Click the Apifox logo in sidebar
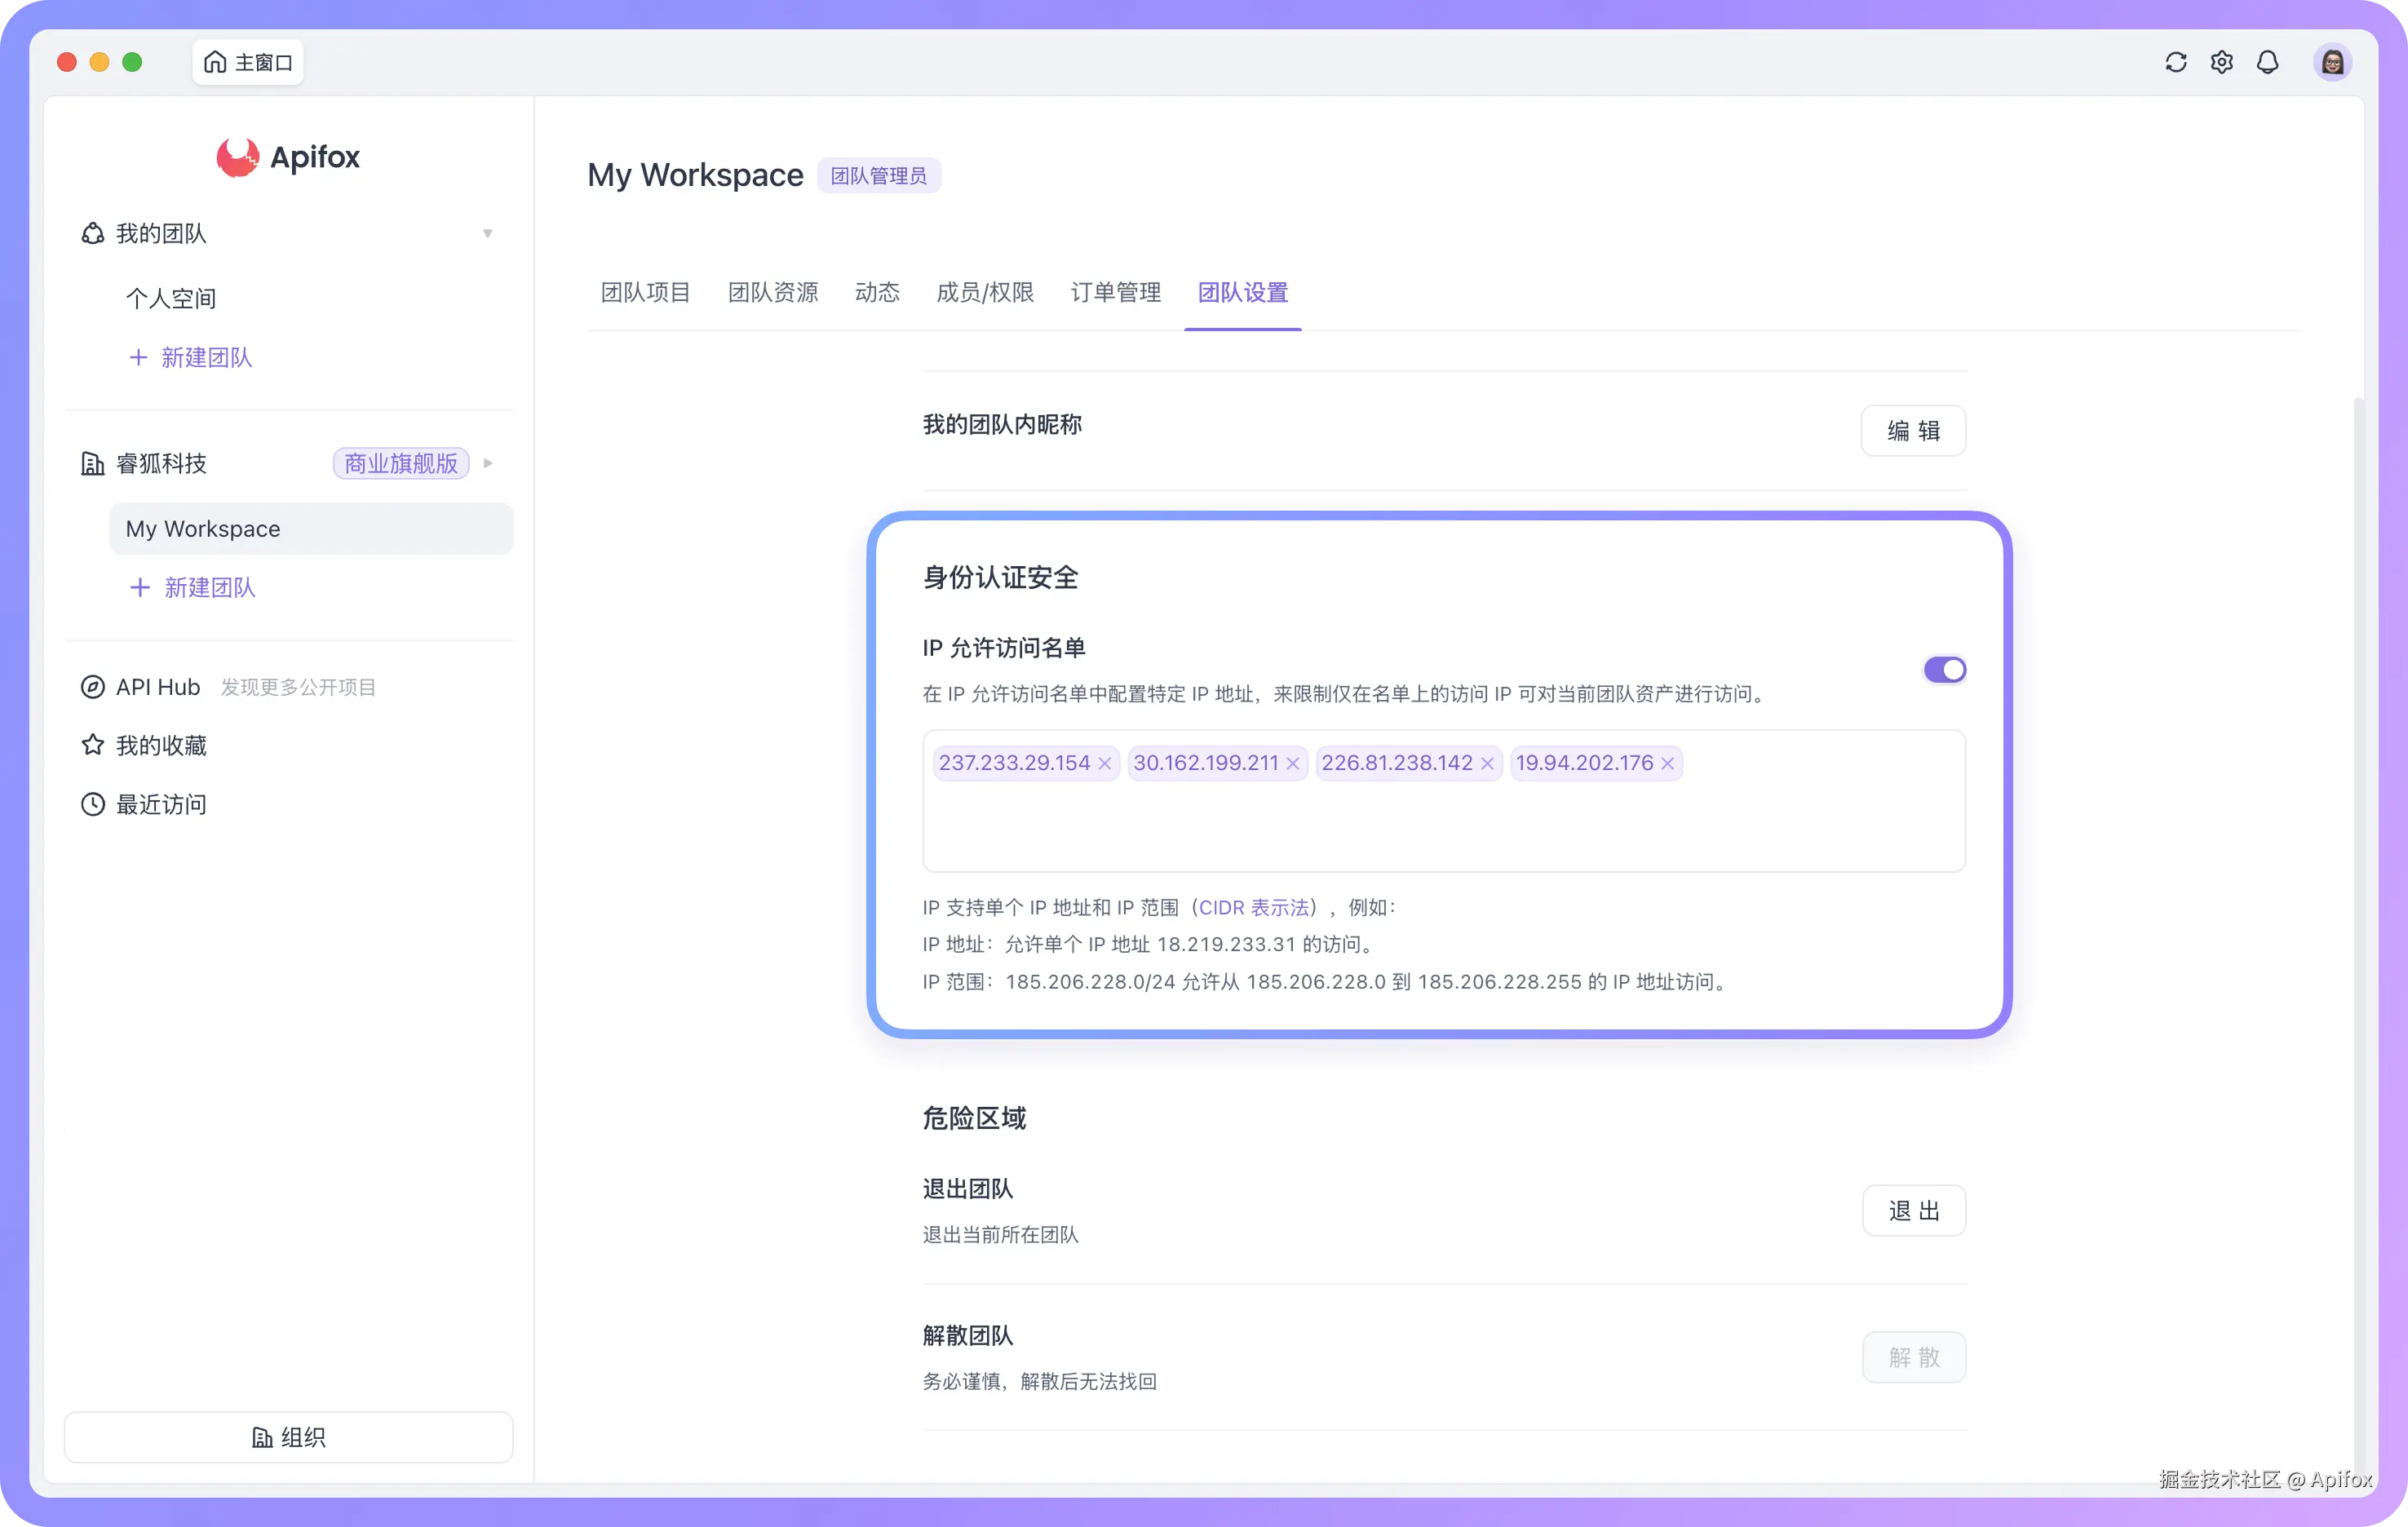The image size is (2408, 1527). pyautogui.click(x=238, y=157)
